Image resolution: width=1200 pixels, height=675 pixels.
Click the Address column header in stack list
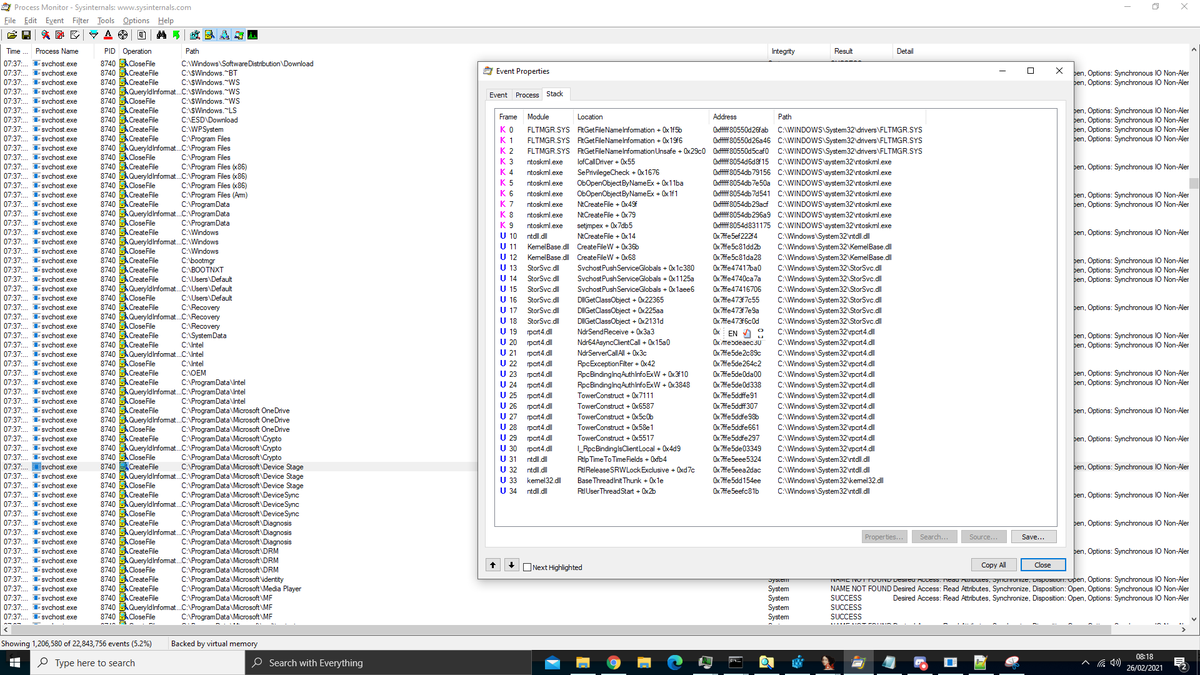coord(742,117)
